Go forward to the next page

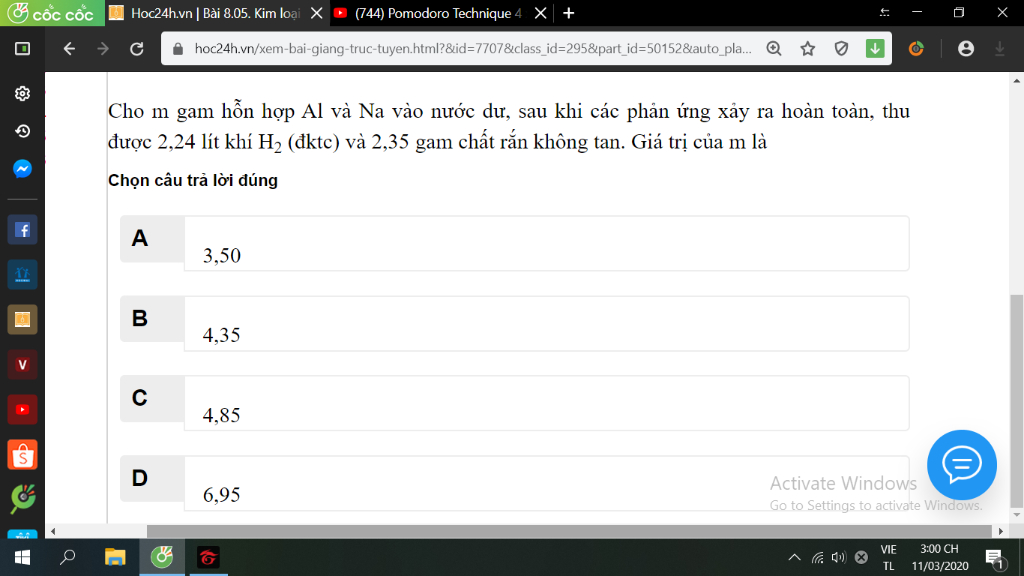coord(103,48)
